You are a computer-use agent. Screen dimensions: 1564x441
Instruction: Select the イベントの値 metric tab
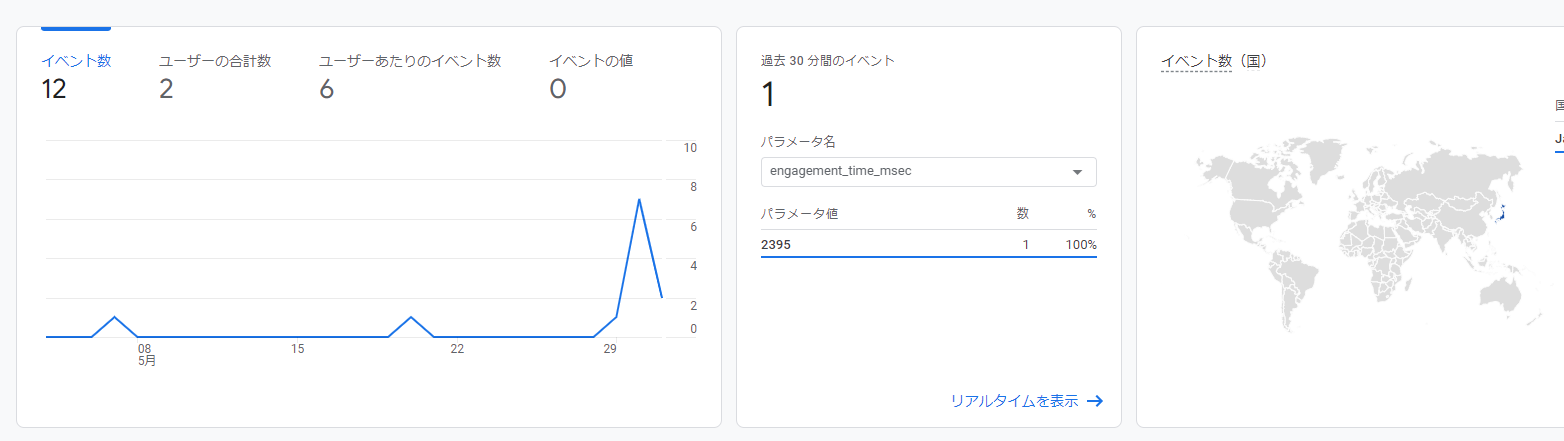pyautogui.click(x=590, y=76)
